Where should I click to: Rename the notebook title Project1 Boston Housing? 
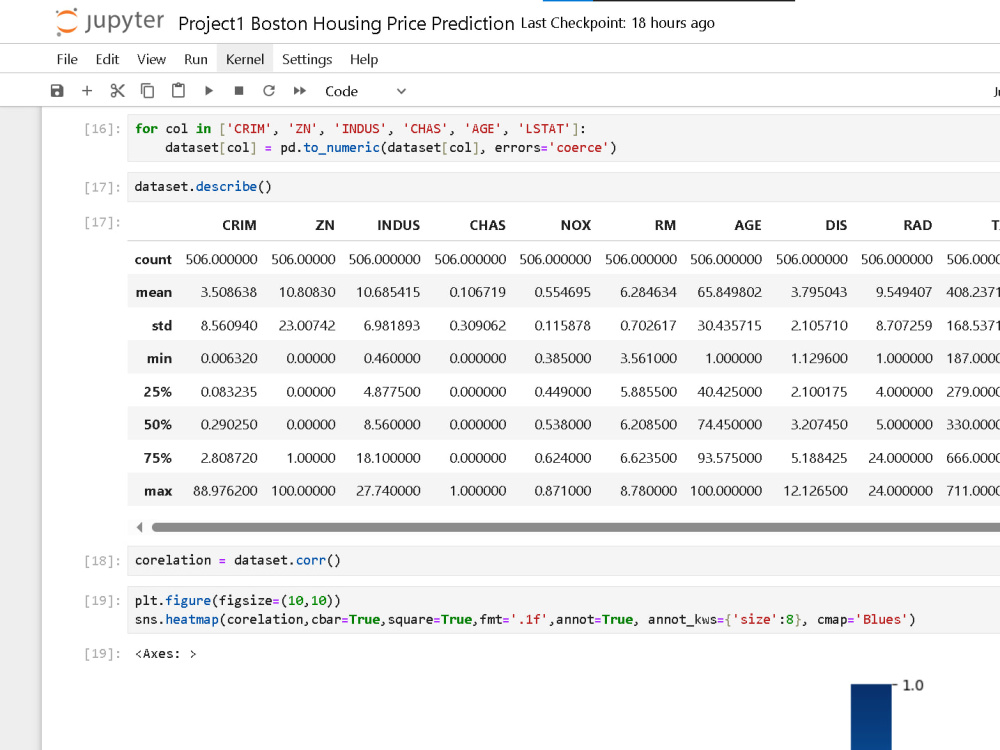[x=346, y=24]
